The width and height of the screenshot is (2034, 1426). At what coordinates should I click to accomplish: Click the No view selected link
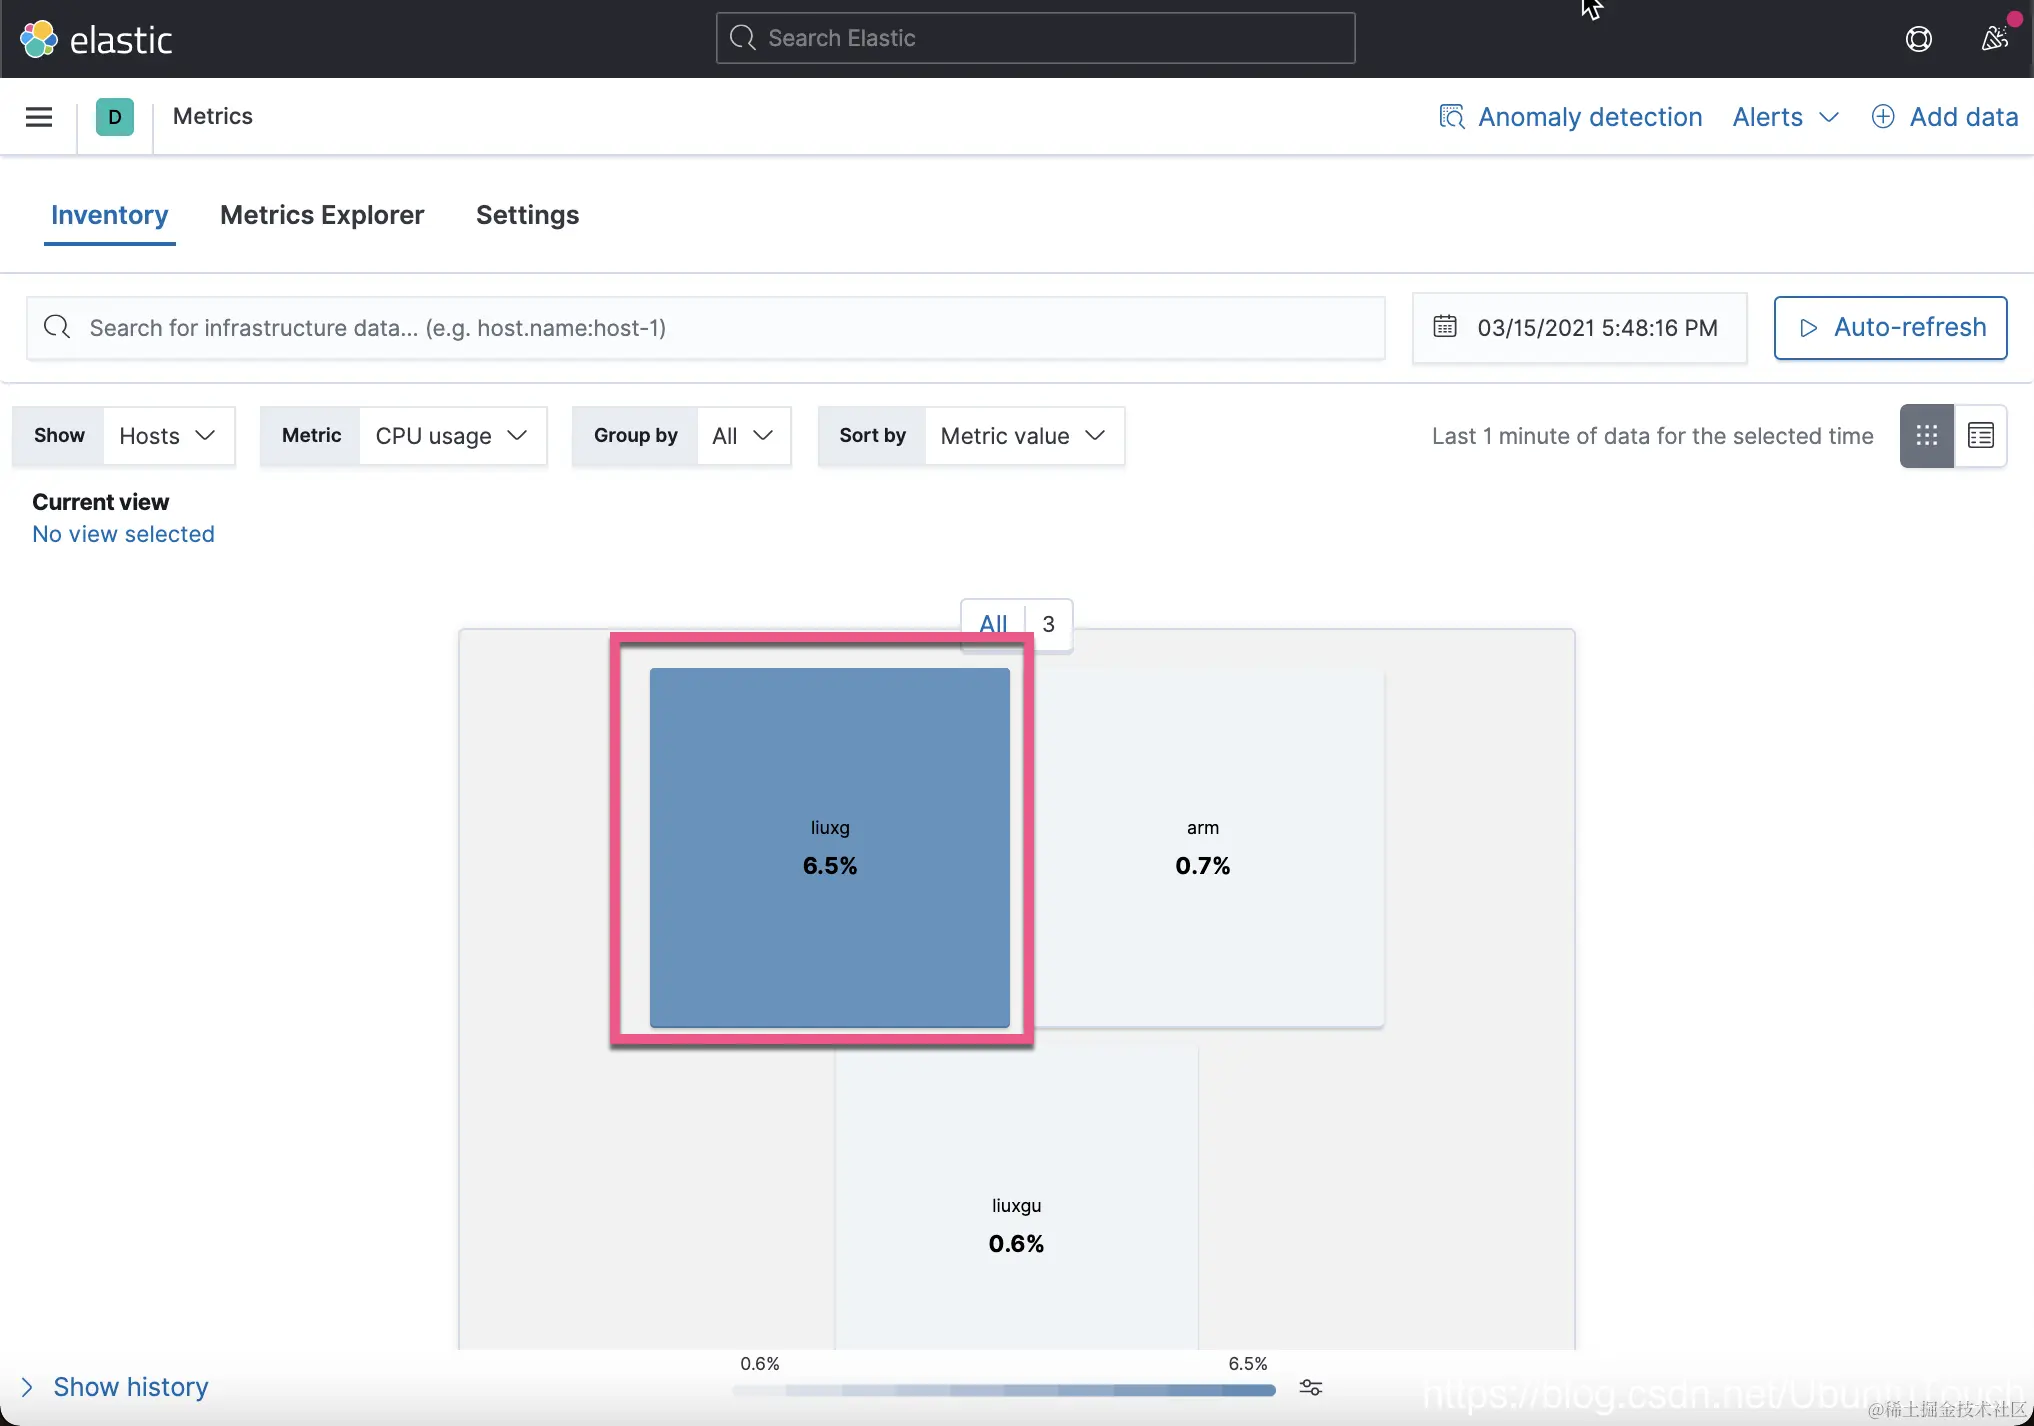[x=123, y=534]
